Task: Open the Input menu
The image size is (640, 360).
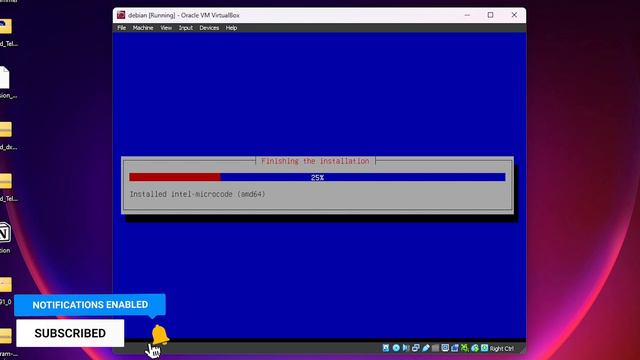Action: click(186, 28)
